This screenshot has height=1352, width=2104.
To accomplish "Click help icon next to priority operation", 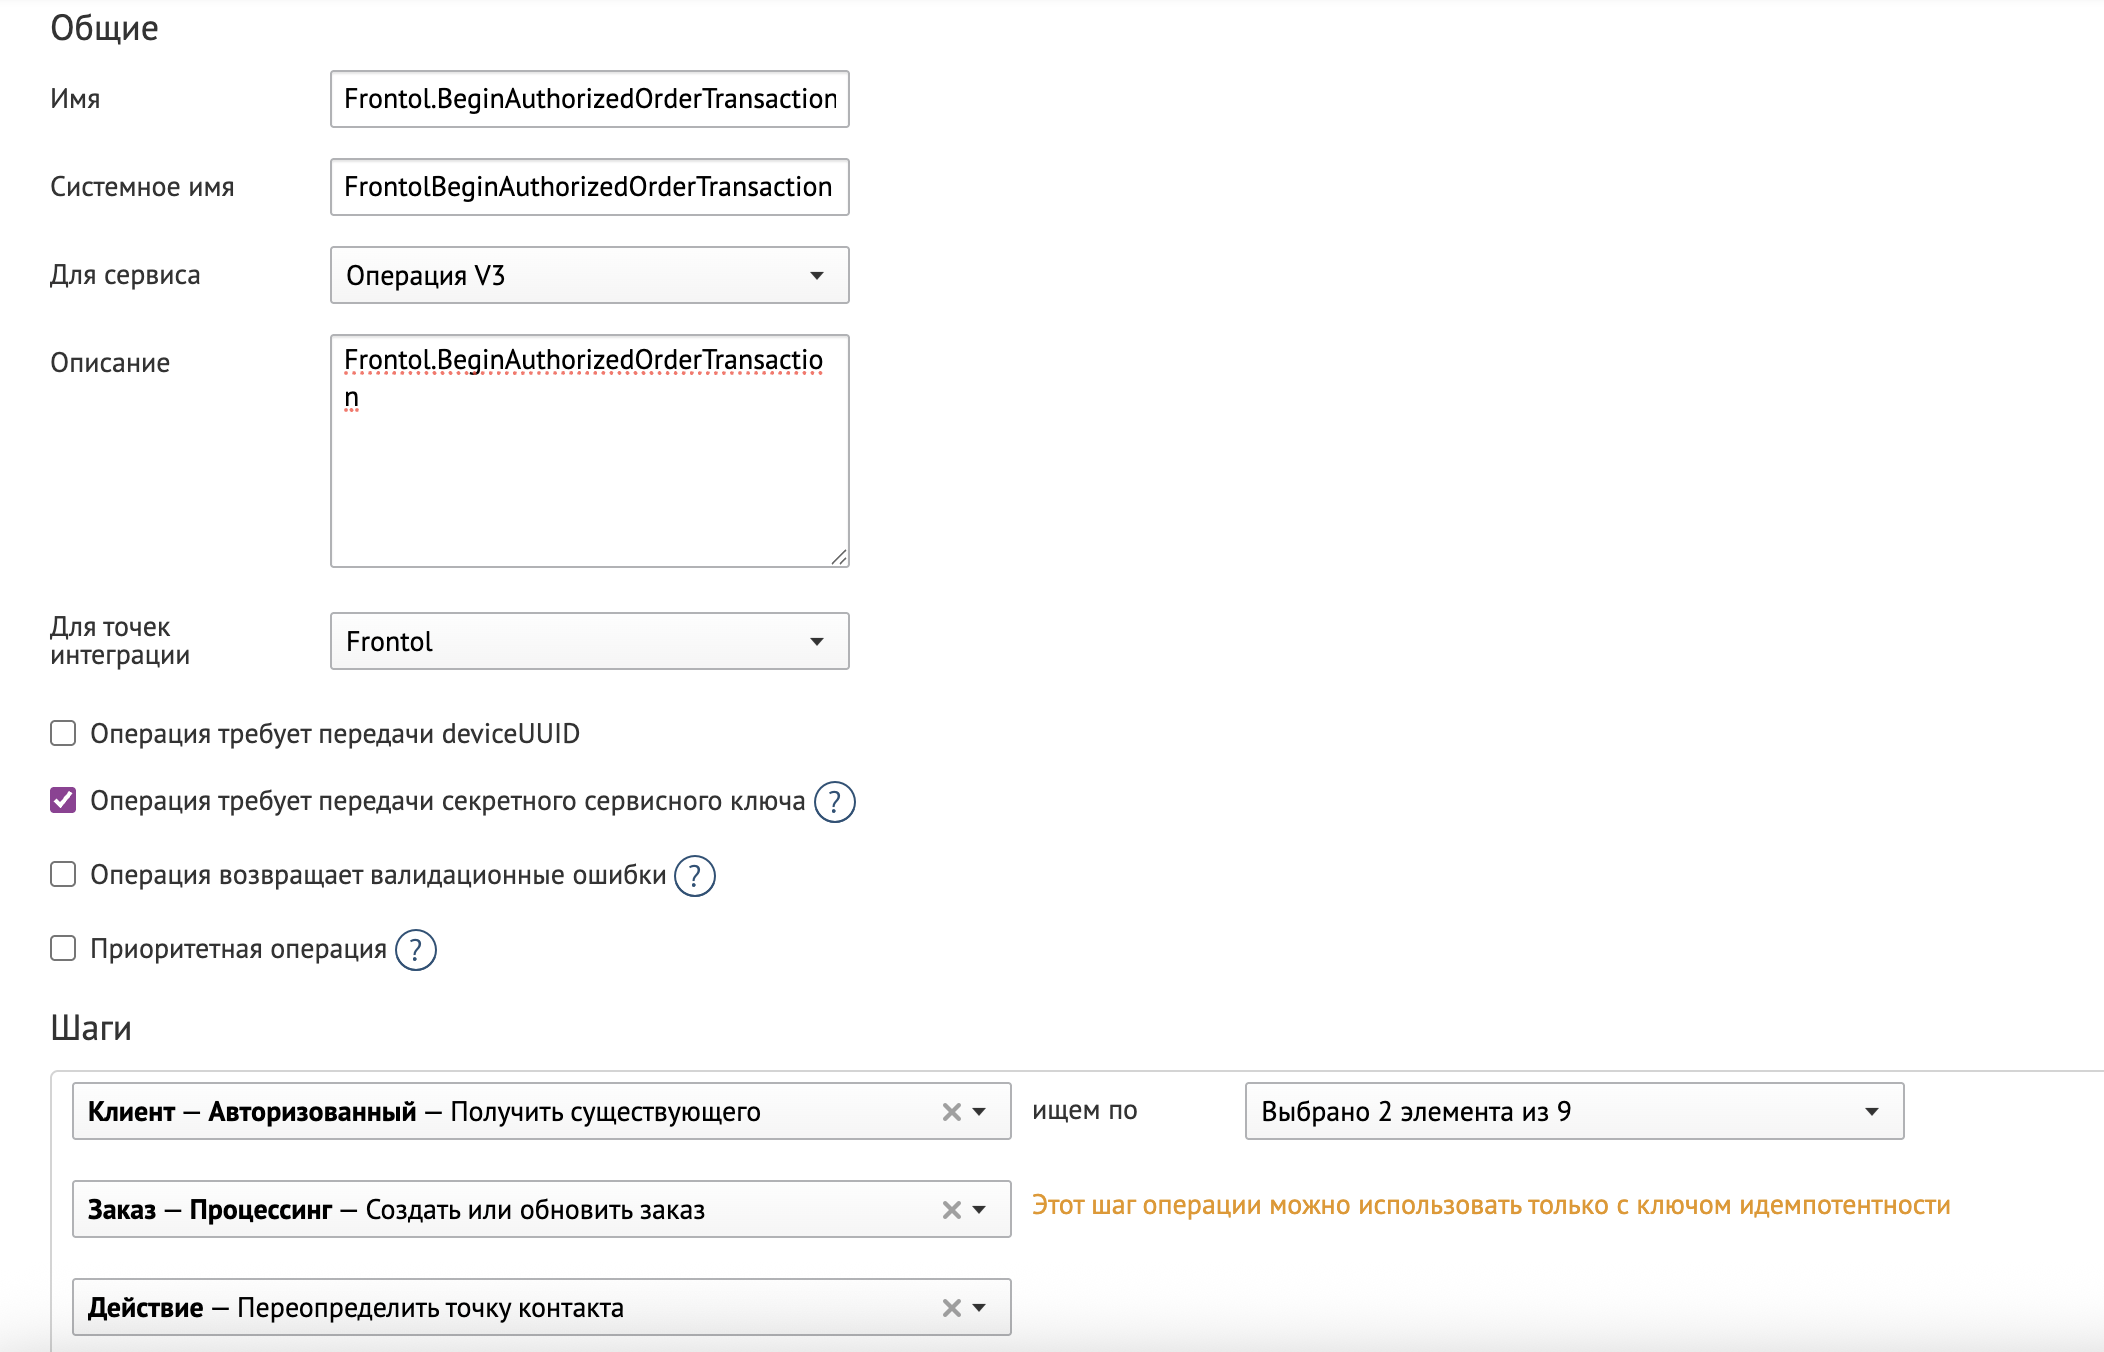I will coord(416,950).
